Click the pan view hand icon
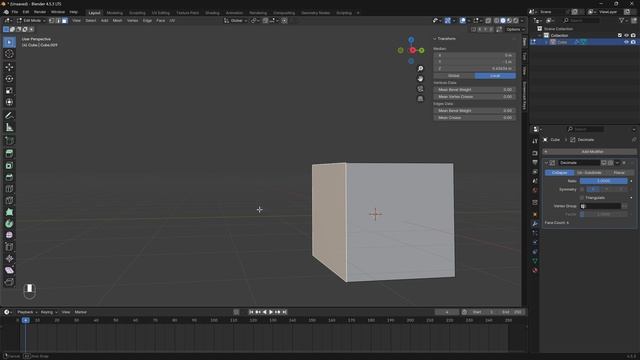640x360 pixels. point(420,78)
